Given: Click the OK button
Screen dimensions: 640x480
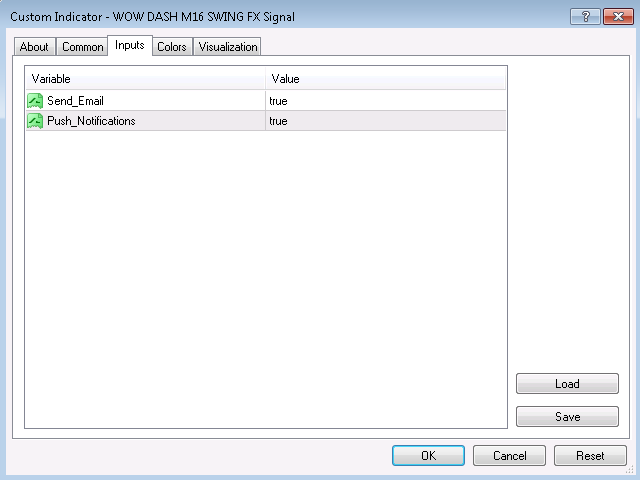Looking at the screenshot, I should pos(428,456).
